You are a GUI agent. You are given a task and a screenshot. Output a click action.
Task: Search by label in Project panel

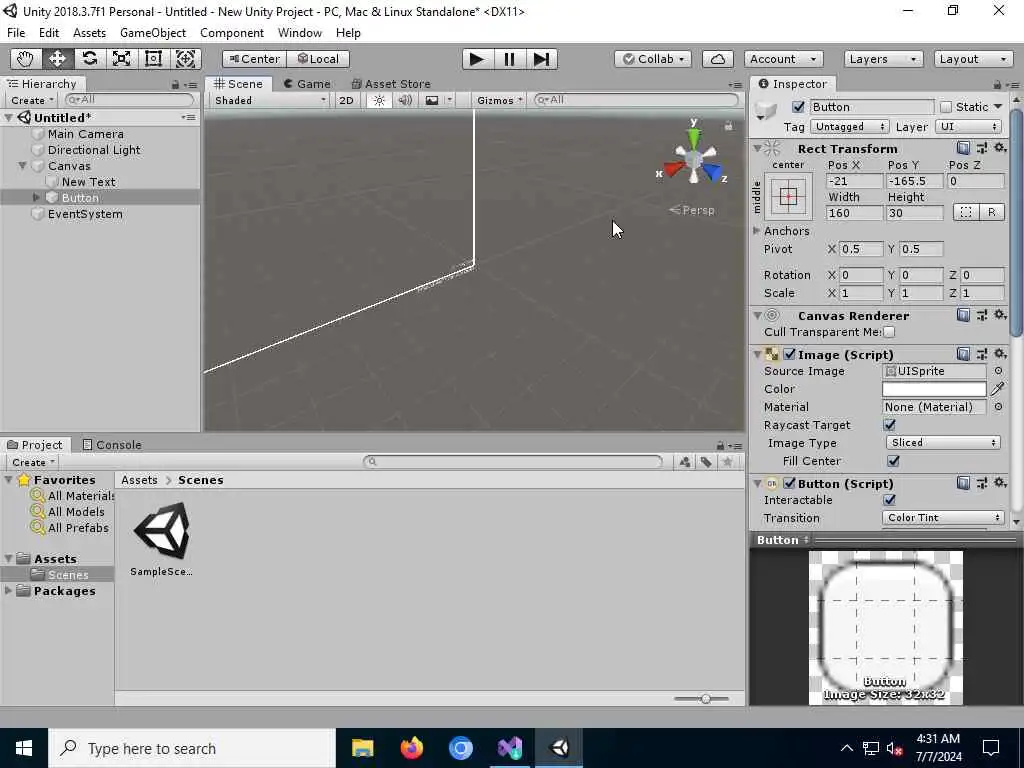click(706, 462)
